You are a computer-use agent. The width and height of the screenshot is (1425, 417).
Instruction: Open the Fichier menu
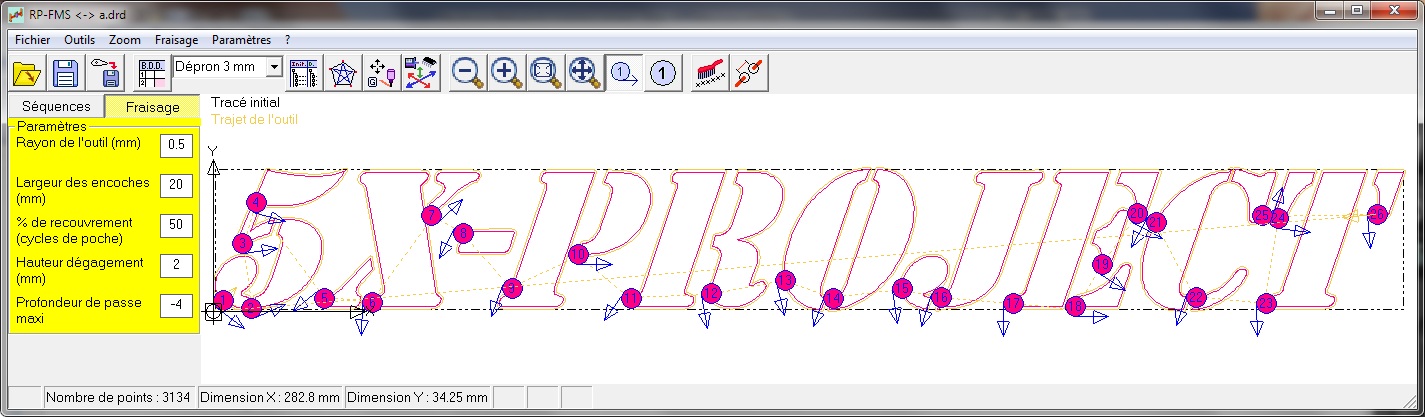pyautogui.click(x=33, y=40)
